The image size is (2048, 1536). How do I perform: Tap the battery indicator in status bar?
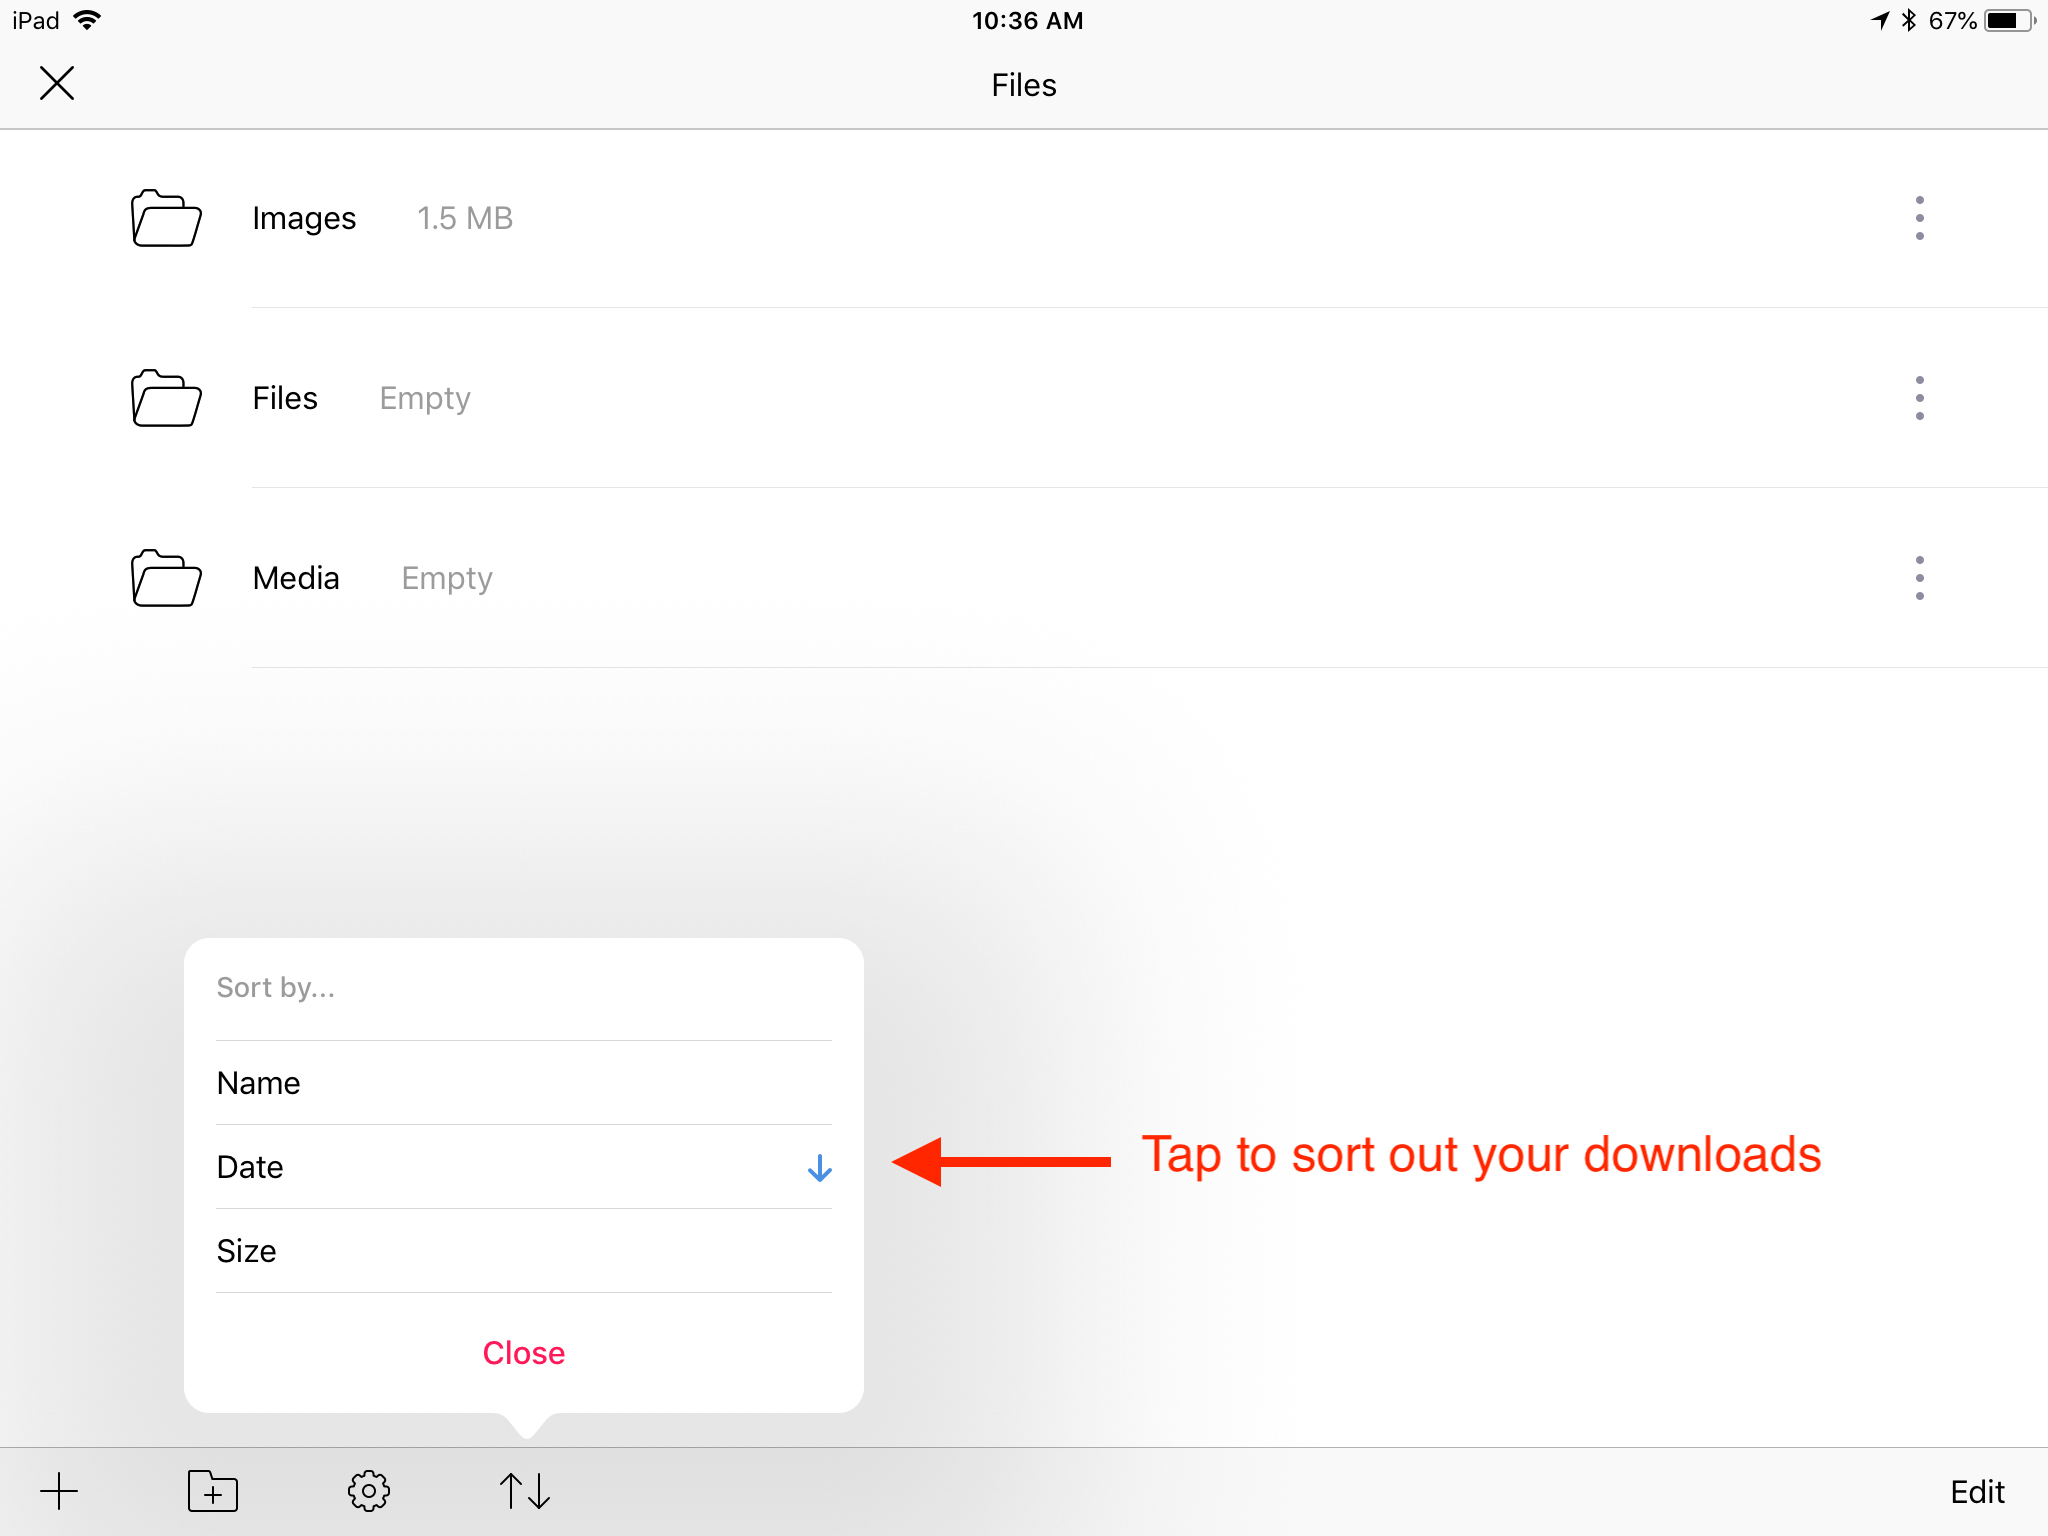(x=2010, y=20)
